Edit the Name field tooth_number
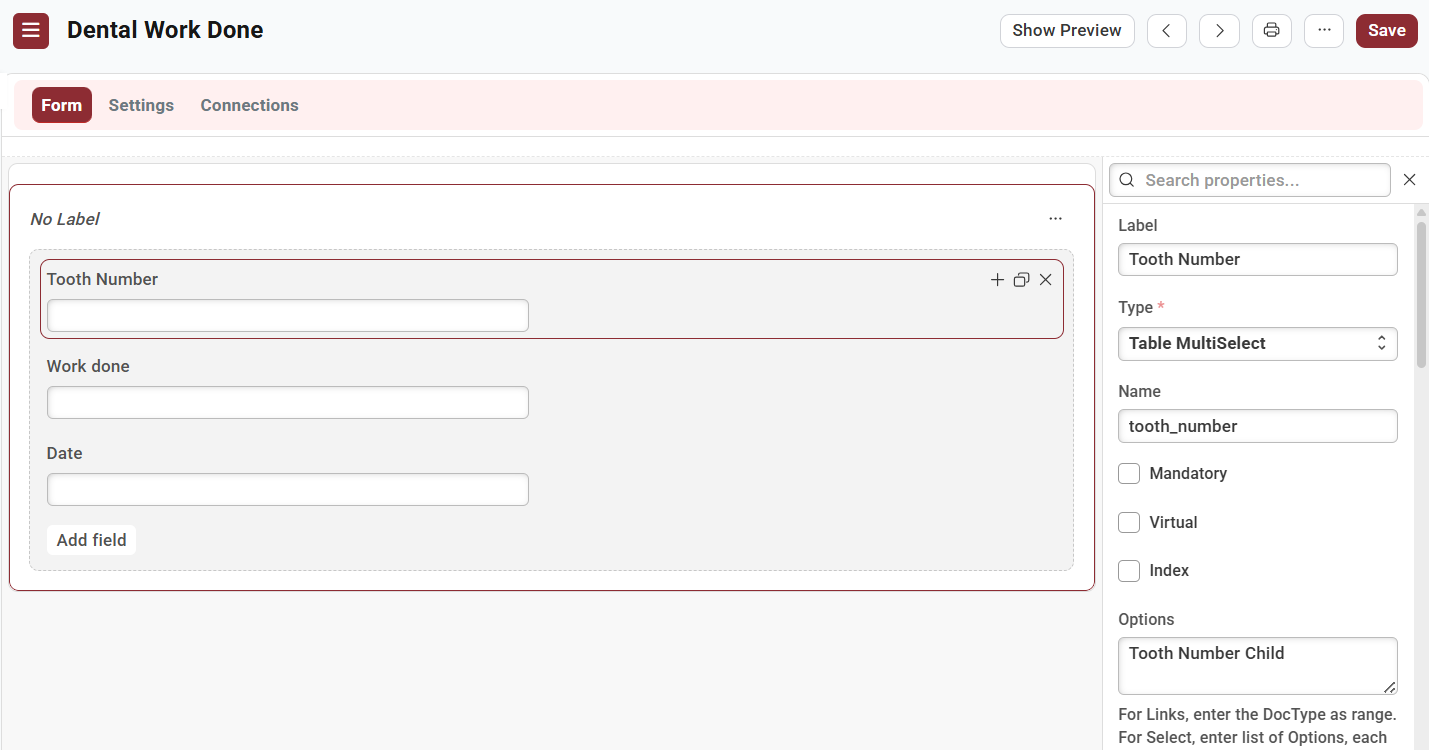 (x=1257, y=426)
